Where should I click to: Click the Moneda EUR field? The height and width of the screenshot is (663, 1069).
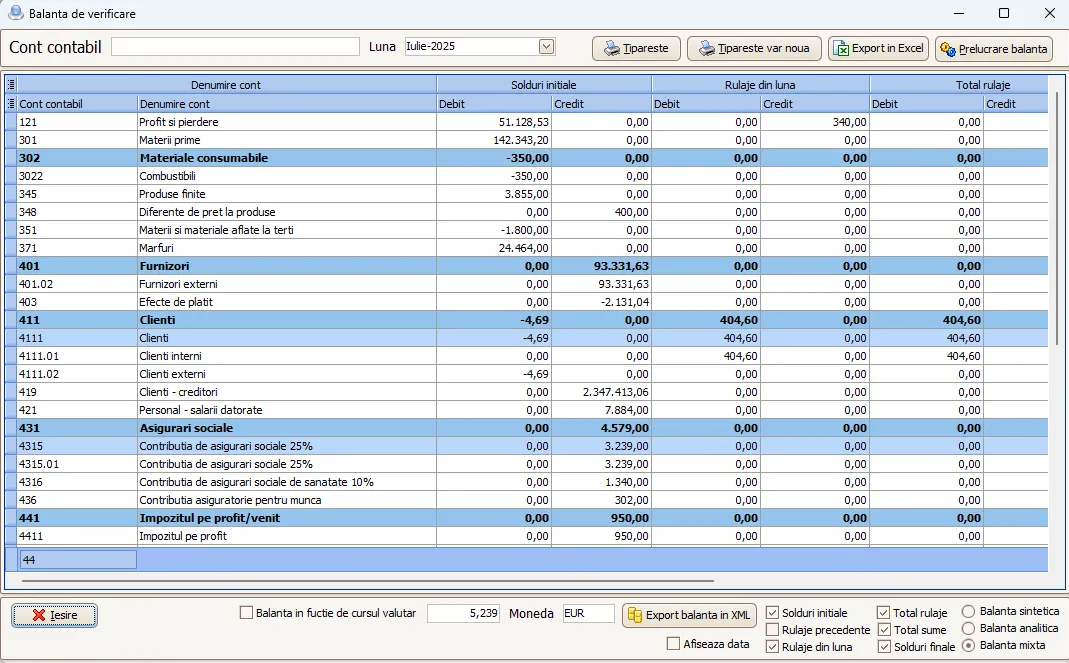coord(588,613)
